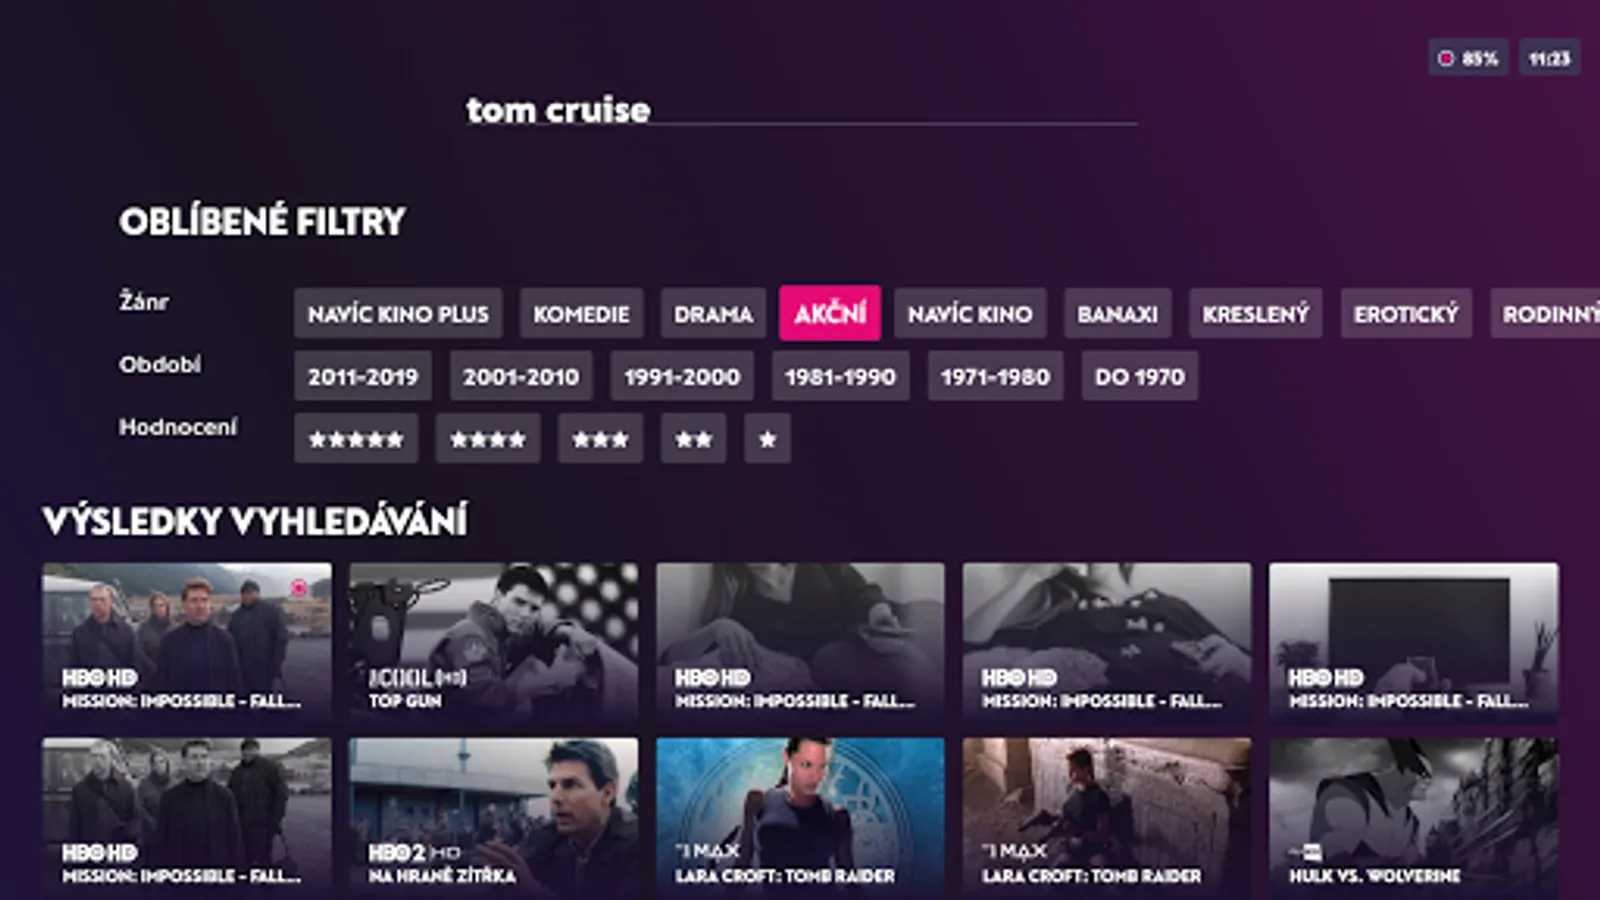Toggle the KOMEDIE genre filter
Screen dimensions: 1600x900
click(581, 314)
